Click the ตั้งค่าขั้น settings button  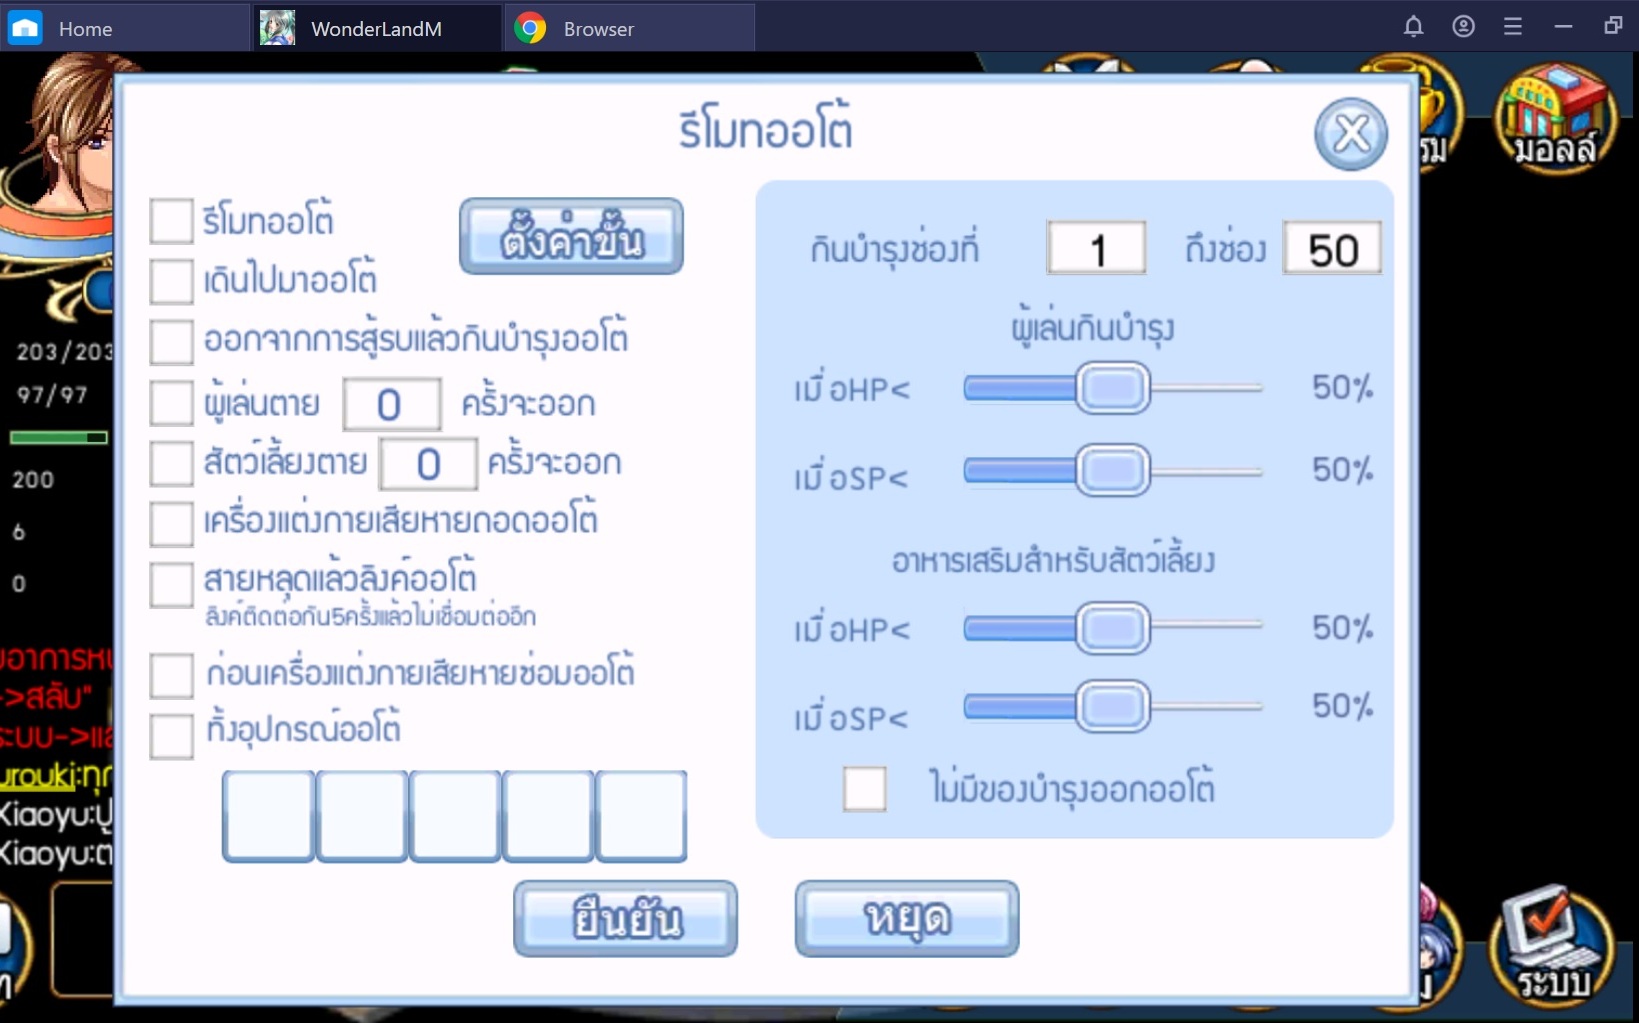coord(571,236)
